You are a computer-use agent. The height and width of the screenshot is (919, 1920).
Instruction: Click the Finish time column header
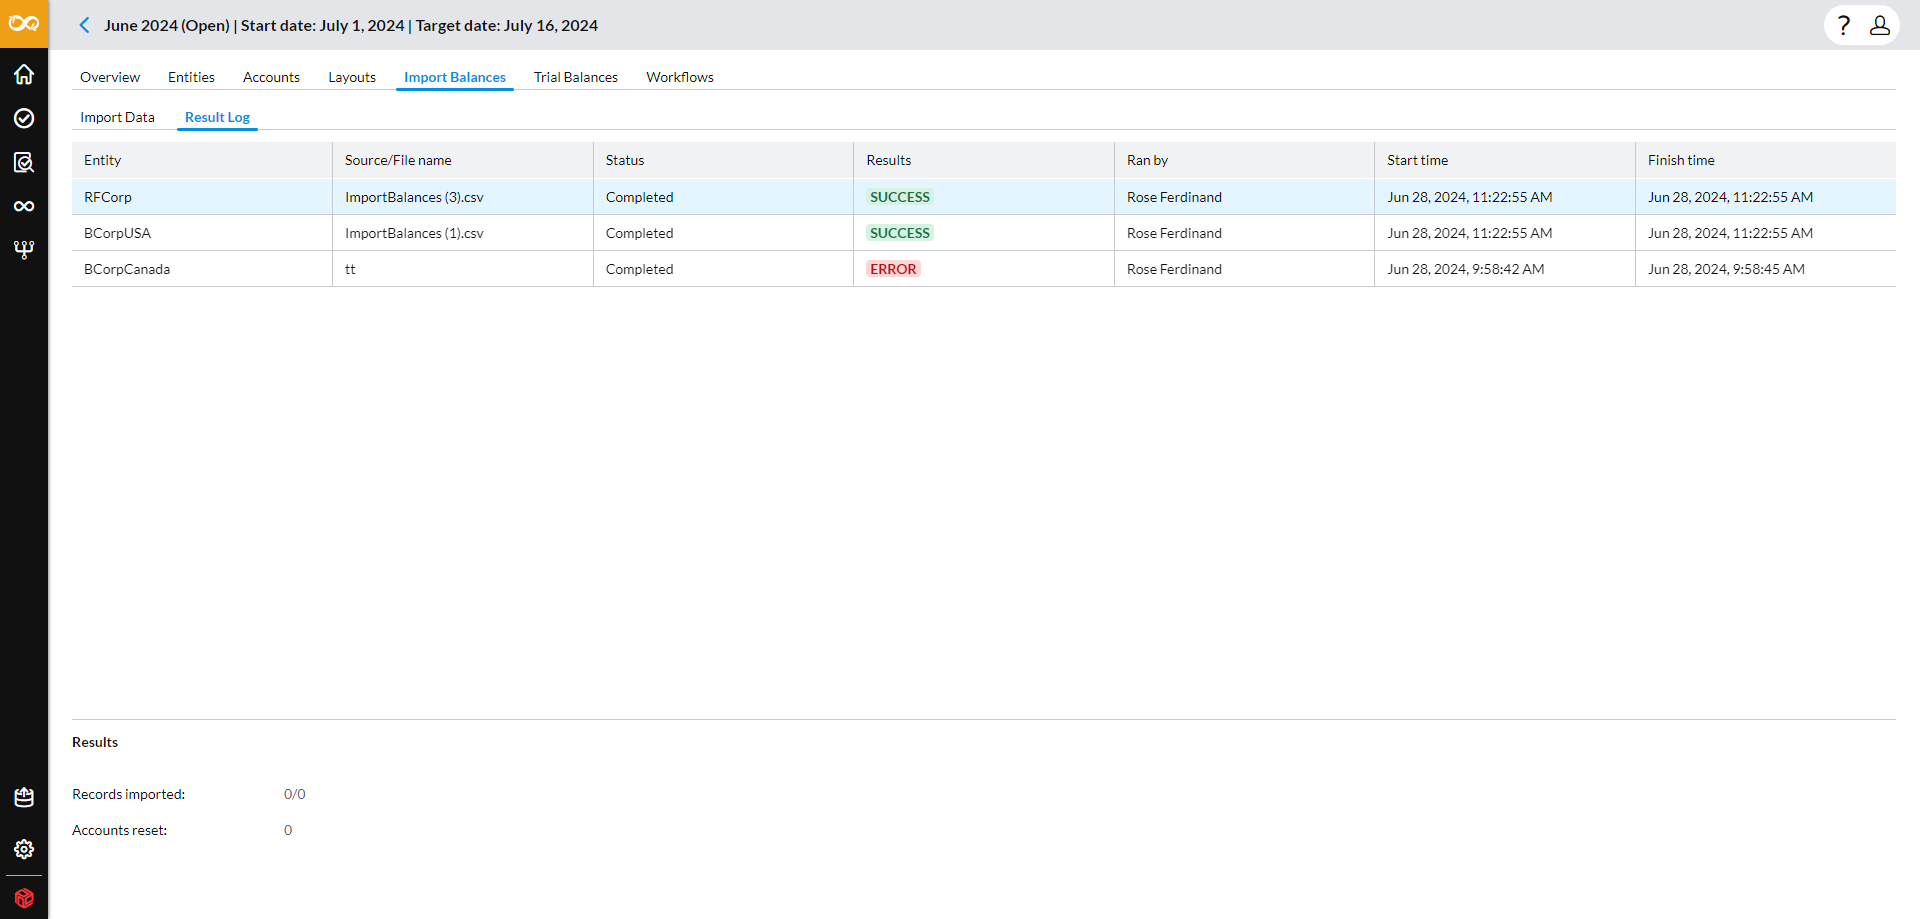[x=1766, y=160]
